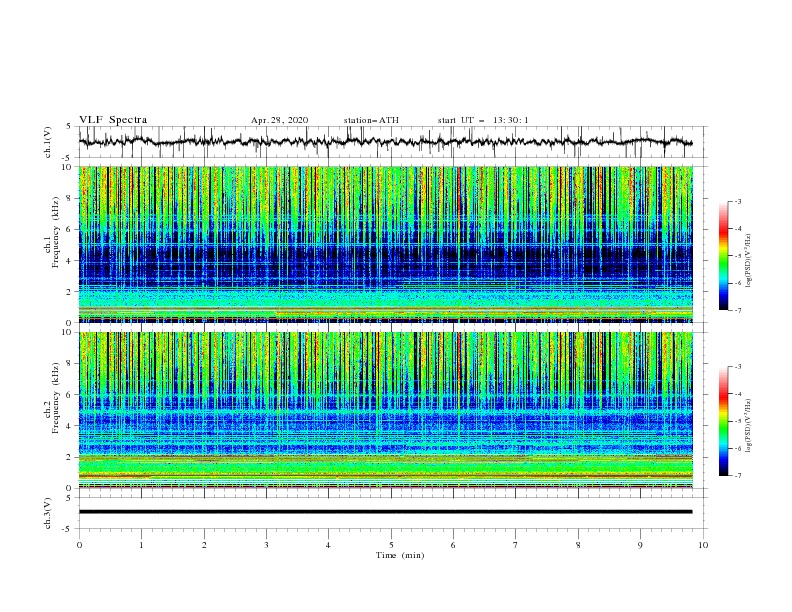
Task: Click the "ch.1(V)" axis label
Action: [48, 142]
